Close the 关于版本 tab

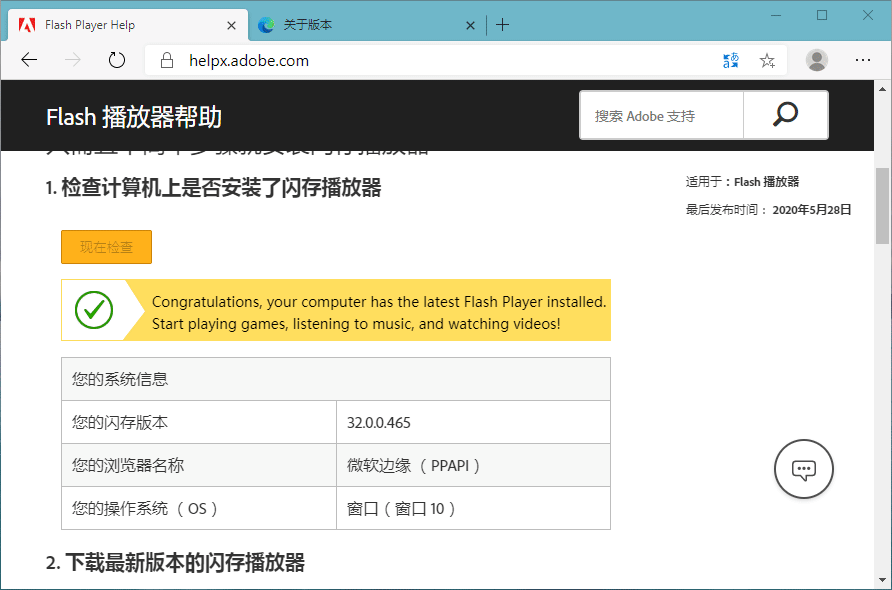(x=470, y=25)
